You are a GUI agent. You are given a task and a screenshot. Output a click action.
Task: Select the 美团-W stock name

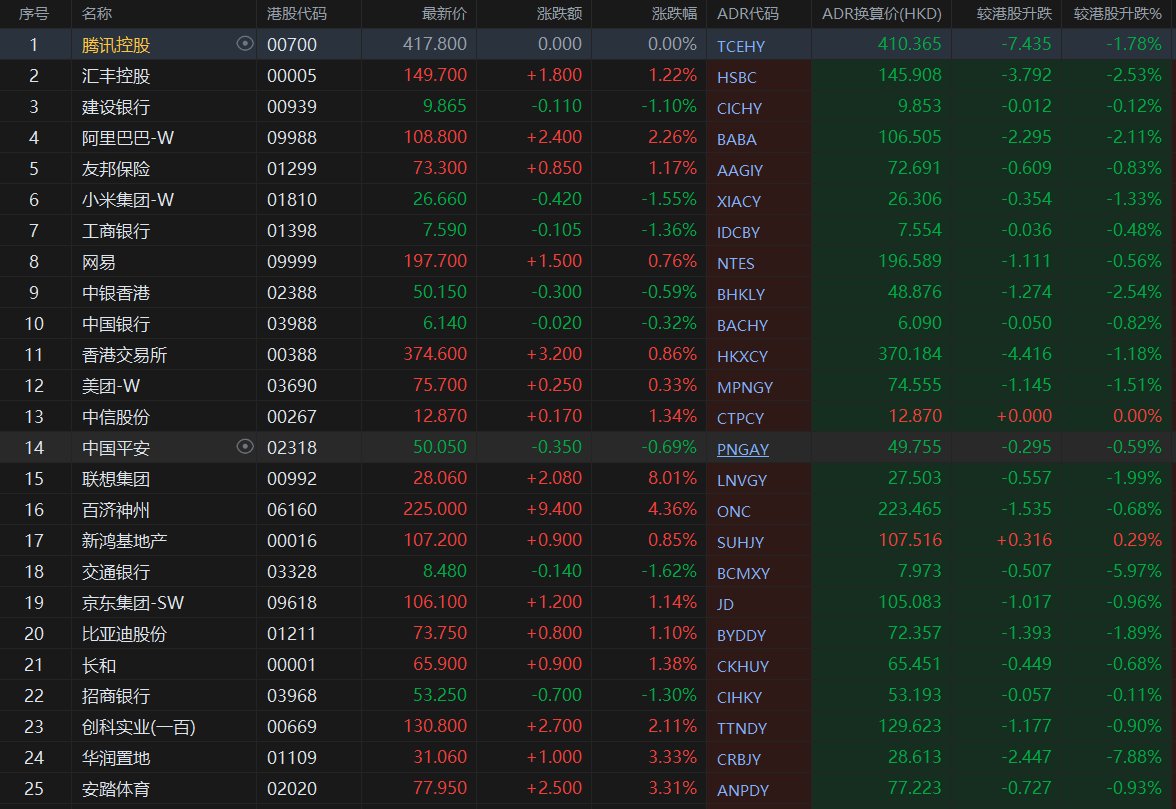[x=110, y=386]
